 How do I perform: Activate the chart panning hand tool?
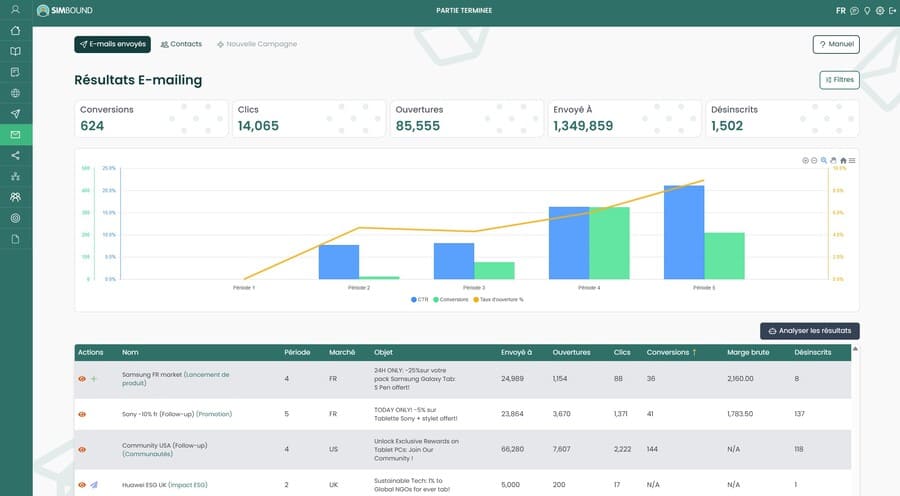pos(833,161)
